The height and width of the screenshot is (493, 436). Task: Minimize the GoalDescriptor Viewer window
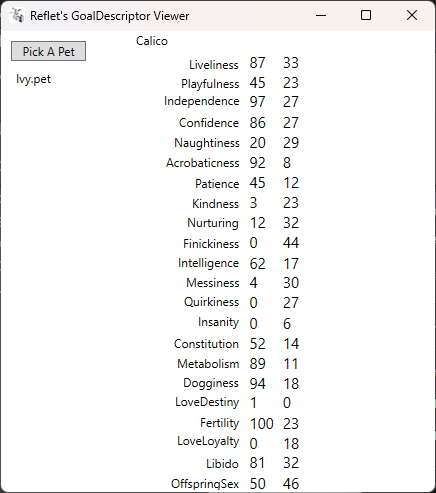(321, 15)
